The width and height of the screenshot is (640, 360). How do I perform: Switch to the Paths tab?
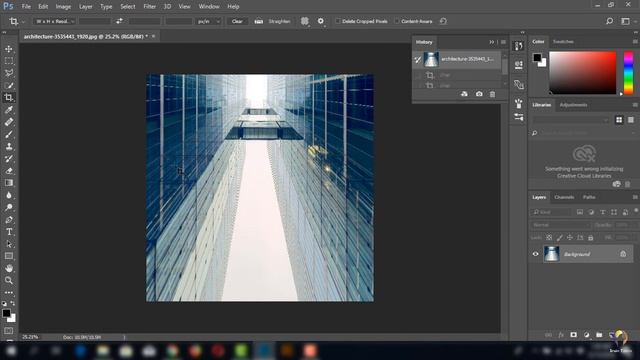(589, 197)
